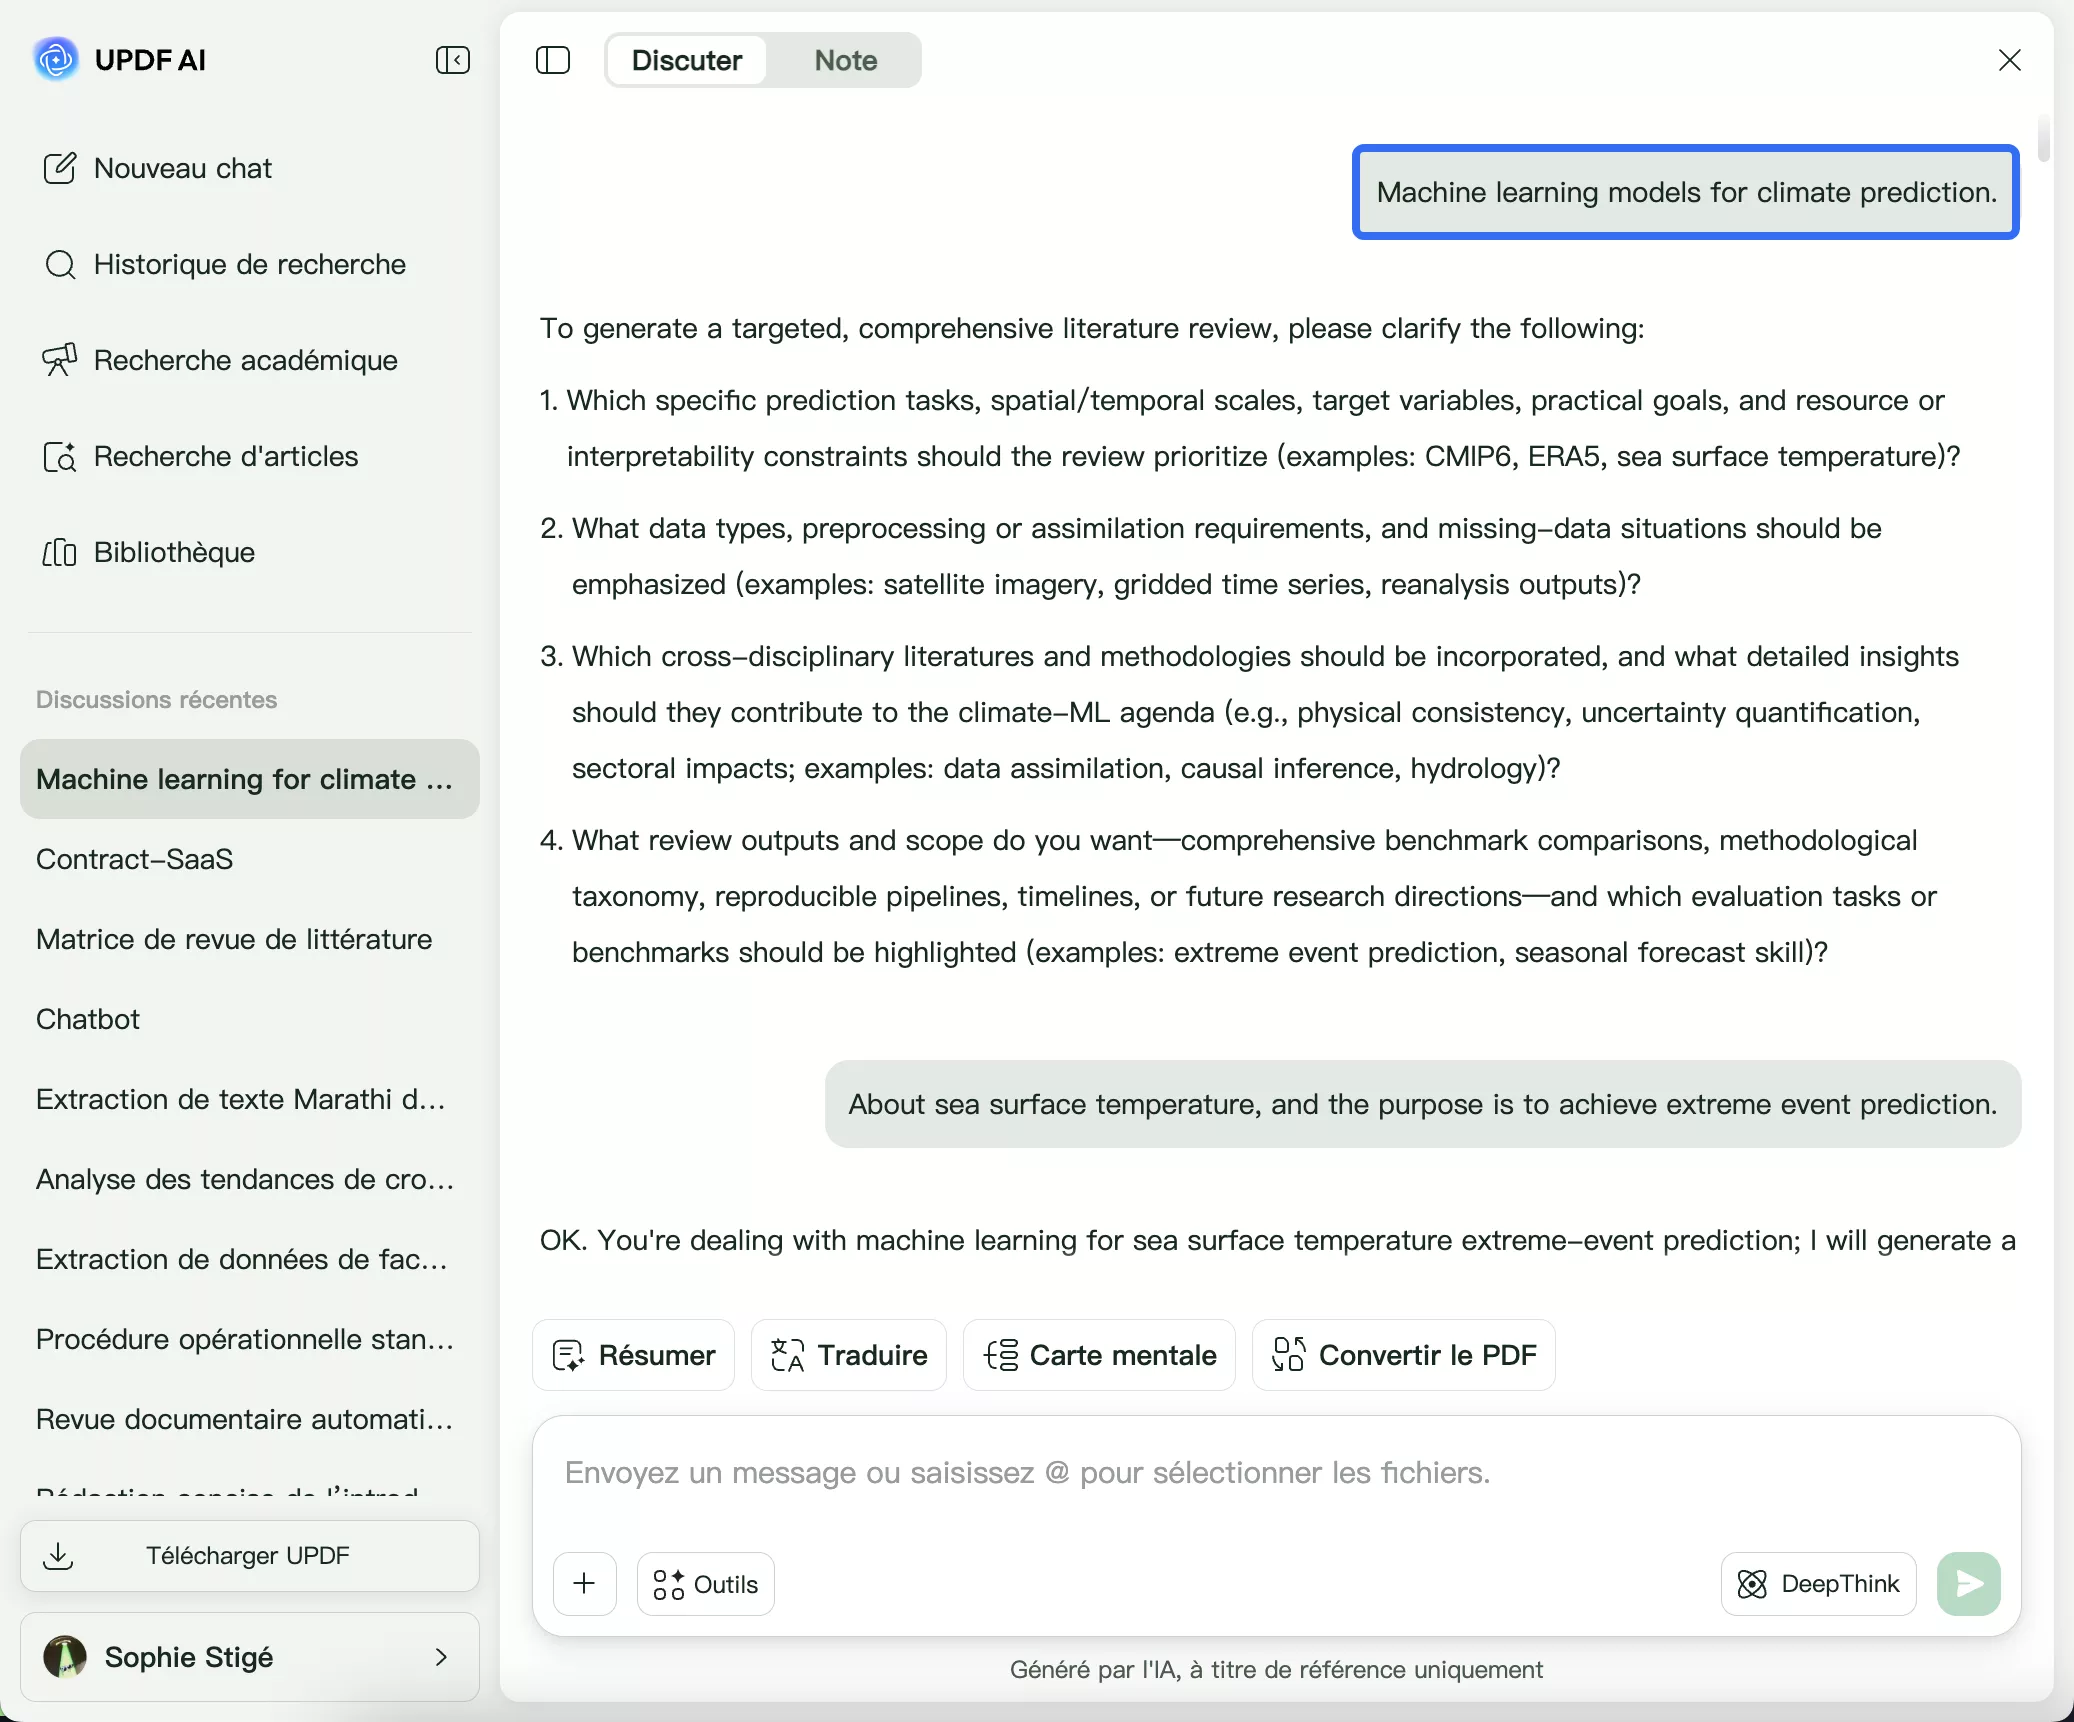Image resolution: width=2074 pixels, height=1722 pixels.
Task: Open the Outils tools menu
Action: (706, 1583)
